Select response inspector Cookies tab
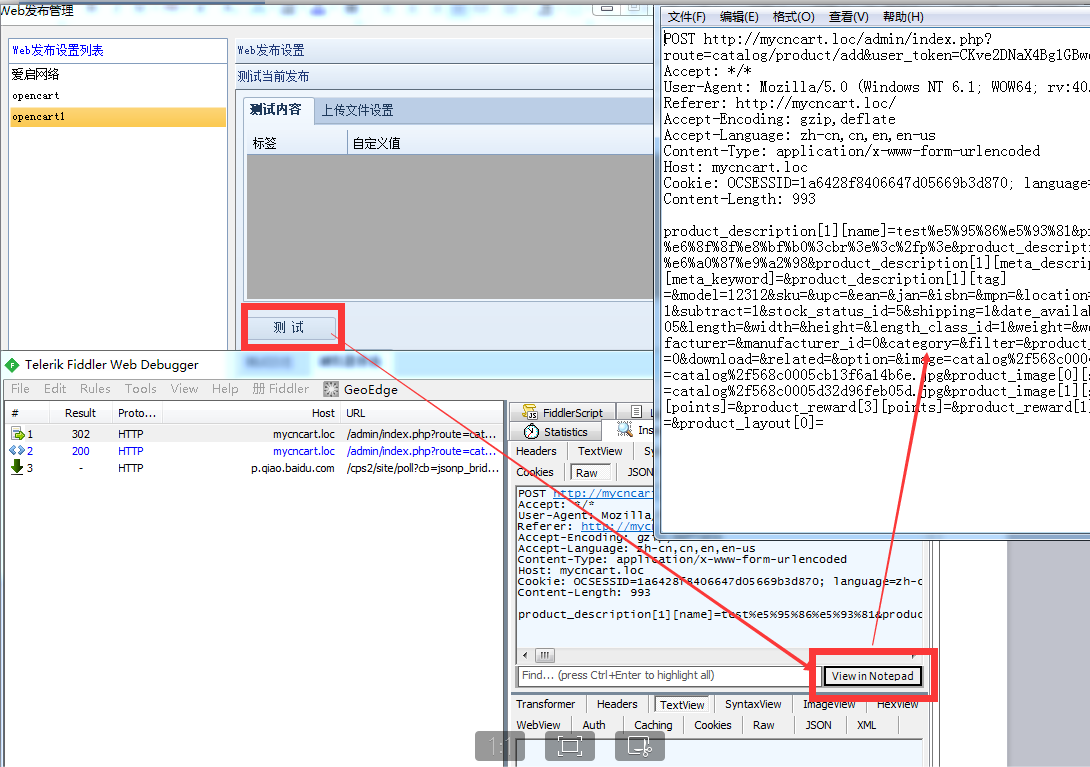The height and width of the screenshot is (767, 1090). (713, 725)
